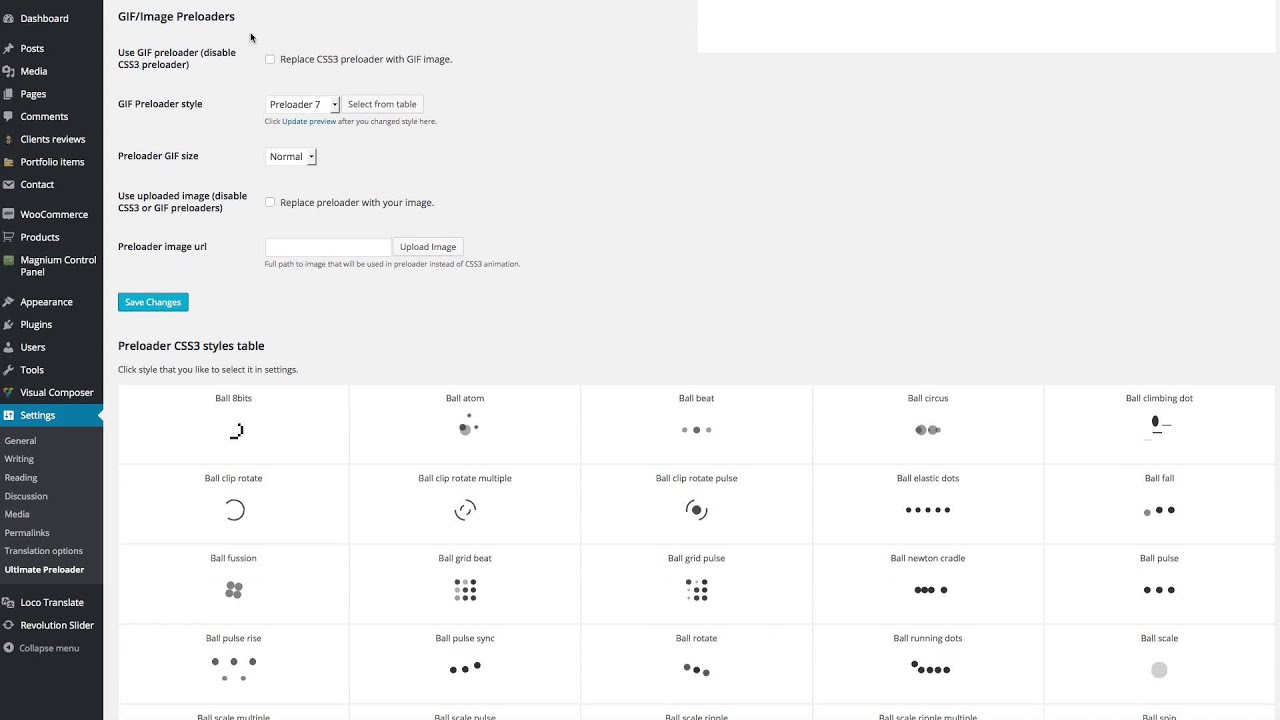Click the Pages icon in sidebar
The width and height of the screenshot is (1280, 720).
(8, 94)
